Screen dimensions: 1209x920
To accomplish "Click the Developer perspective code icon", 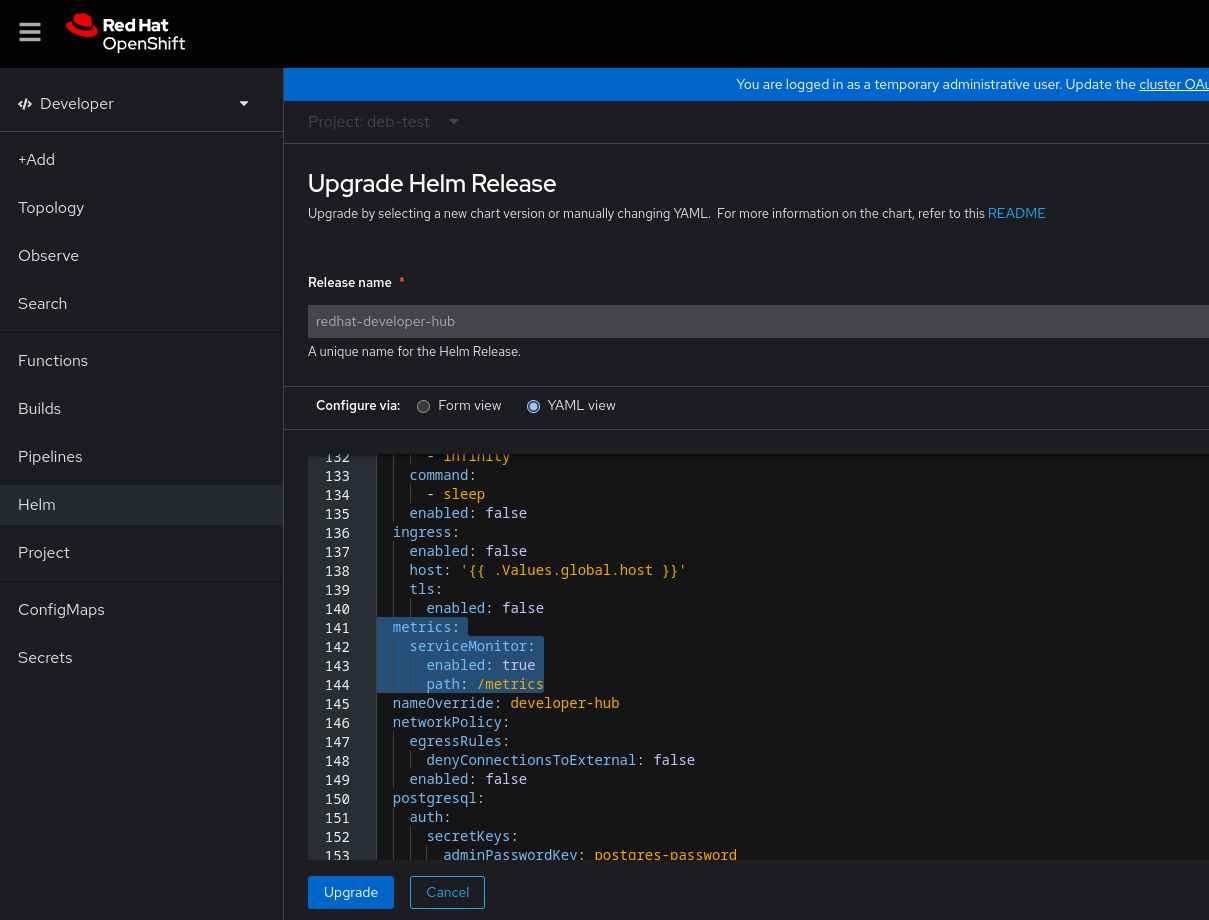I will coord(24,103).
